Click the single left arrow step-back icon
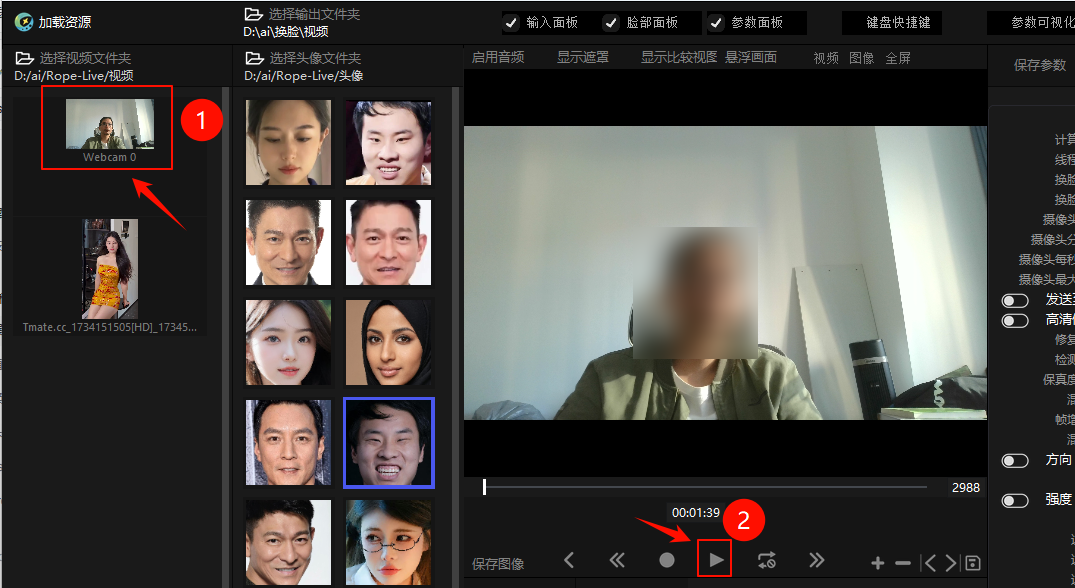The width and height of the screenshot is (1075, 588). pos(569,561)
